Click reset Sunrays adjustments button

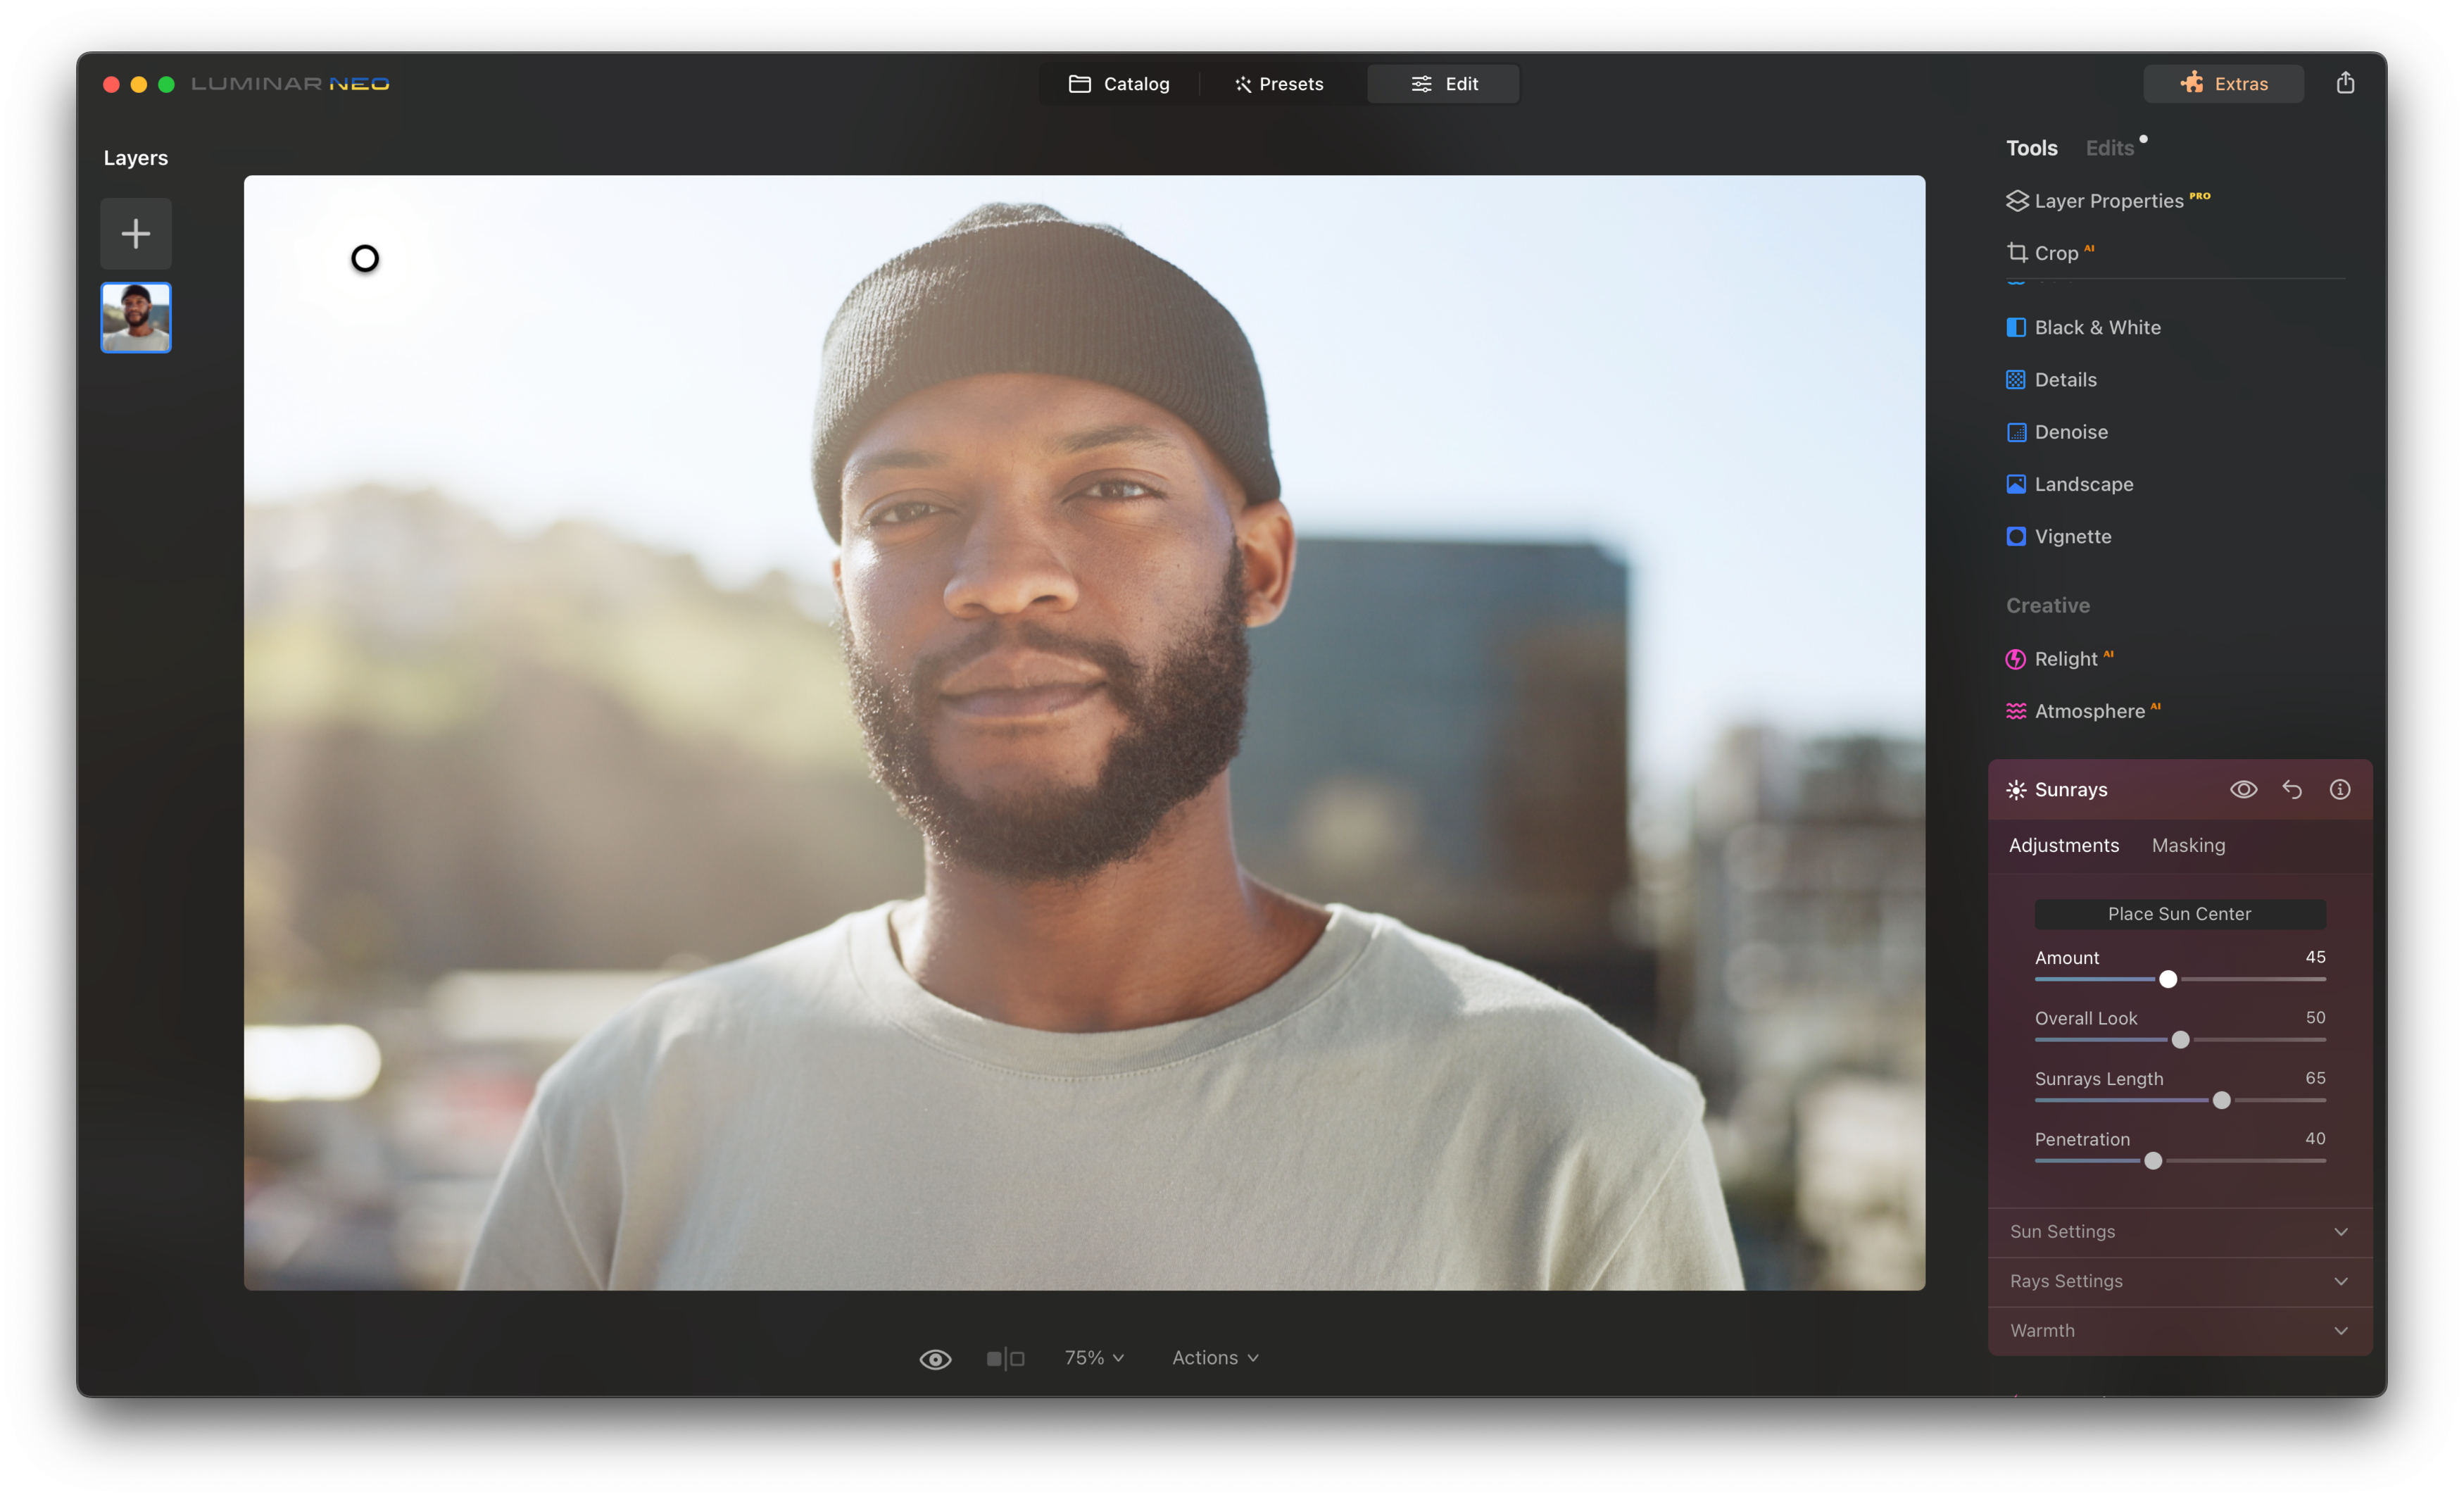pyautogui.click(x=2292, y=788)
